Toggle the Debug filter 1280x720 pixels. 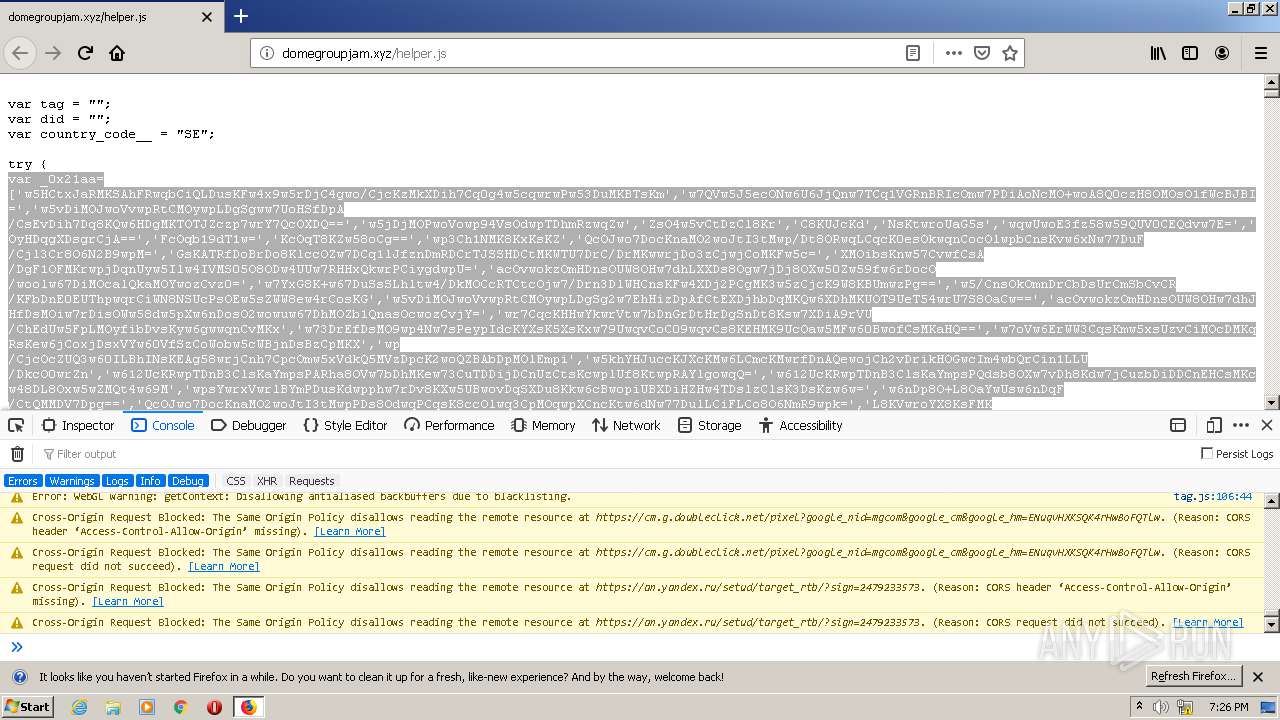tap(187, 481)
